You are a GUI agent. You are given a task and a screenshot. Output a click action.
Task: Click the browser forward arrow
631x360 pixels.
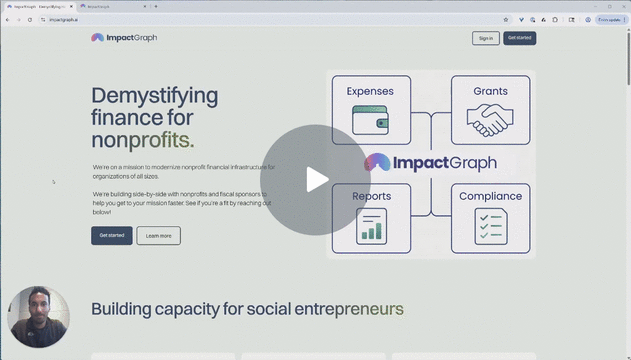[19, 20]
